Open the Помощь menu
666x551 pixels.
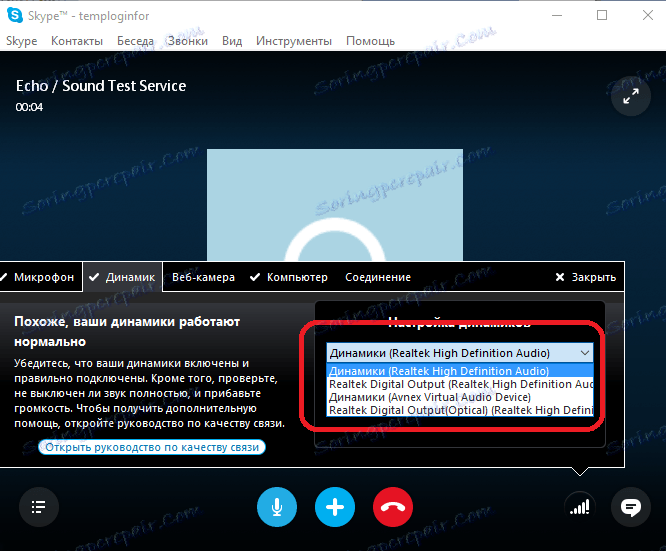[x=370, y=41]
